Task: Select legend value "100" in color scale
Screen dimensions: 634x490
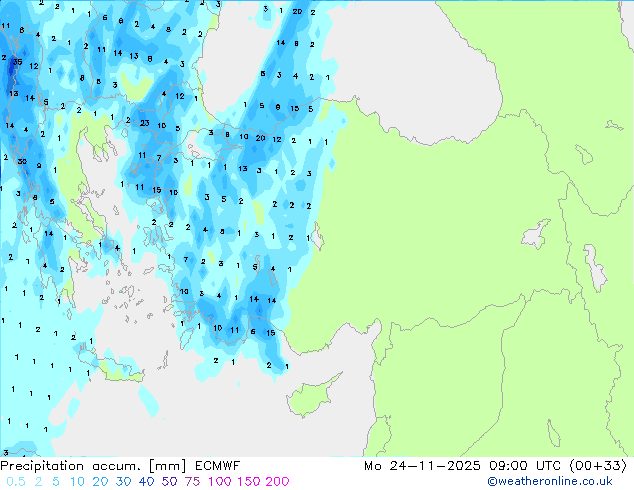Action: coord(220,482)
